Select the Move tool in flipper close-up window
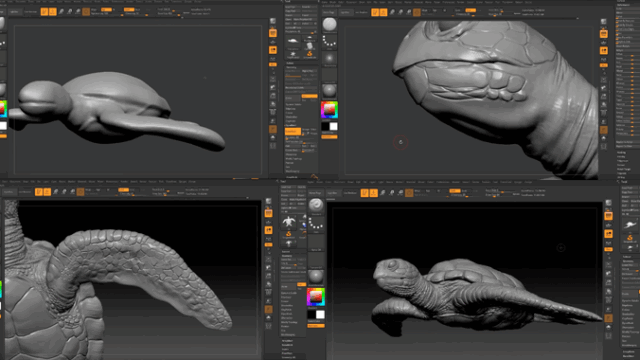Viewport: 640px width, 360px height. (56, 191)
